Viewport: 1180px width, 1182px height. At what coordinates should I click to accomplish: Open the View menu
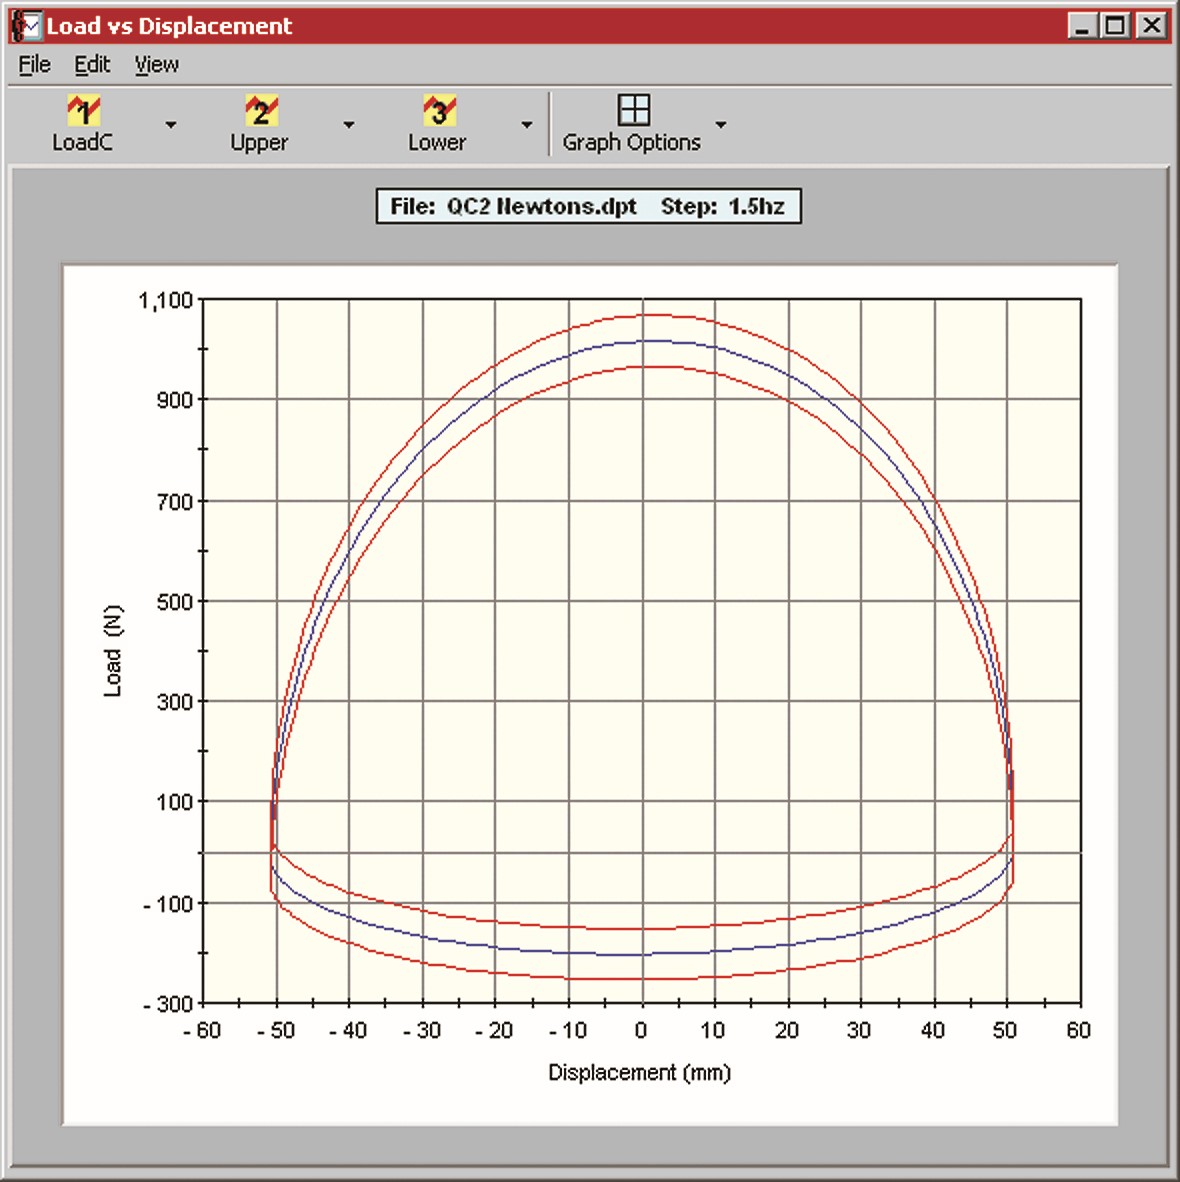click(156, 64)
